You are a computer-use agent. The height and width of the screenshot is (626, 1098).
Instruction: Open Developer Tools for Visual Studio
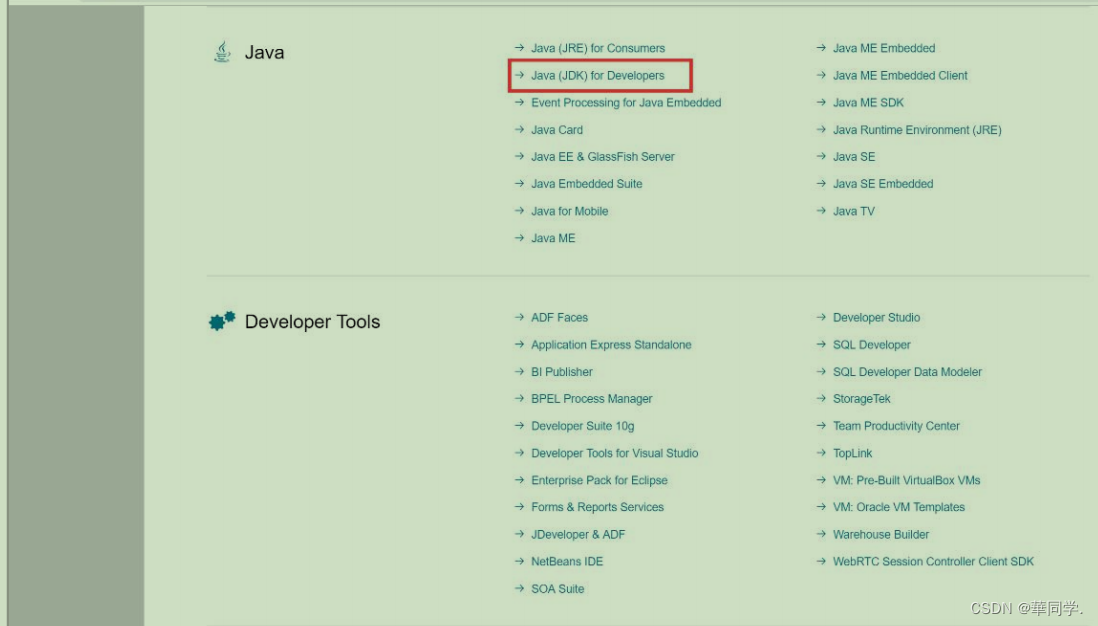(x=615, y=454)
